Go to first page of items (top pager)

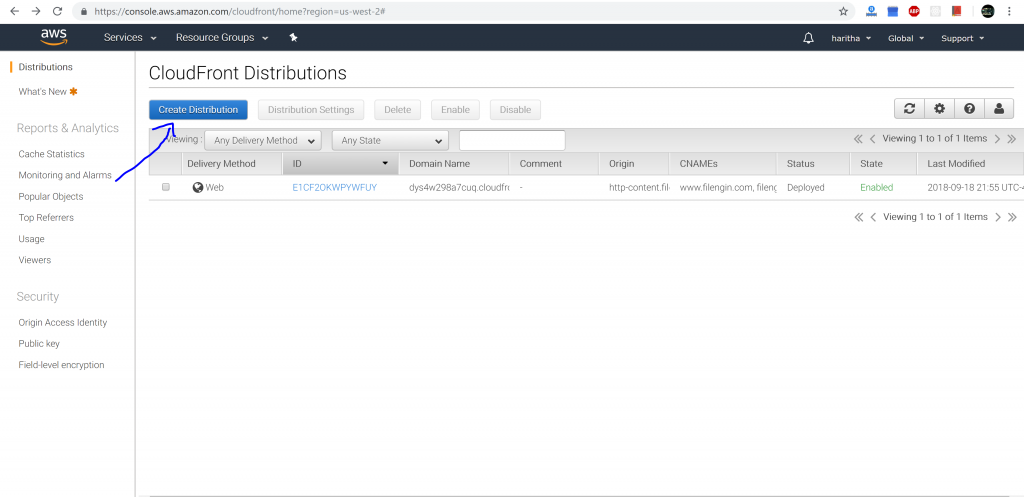(858, 139)
